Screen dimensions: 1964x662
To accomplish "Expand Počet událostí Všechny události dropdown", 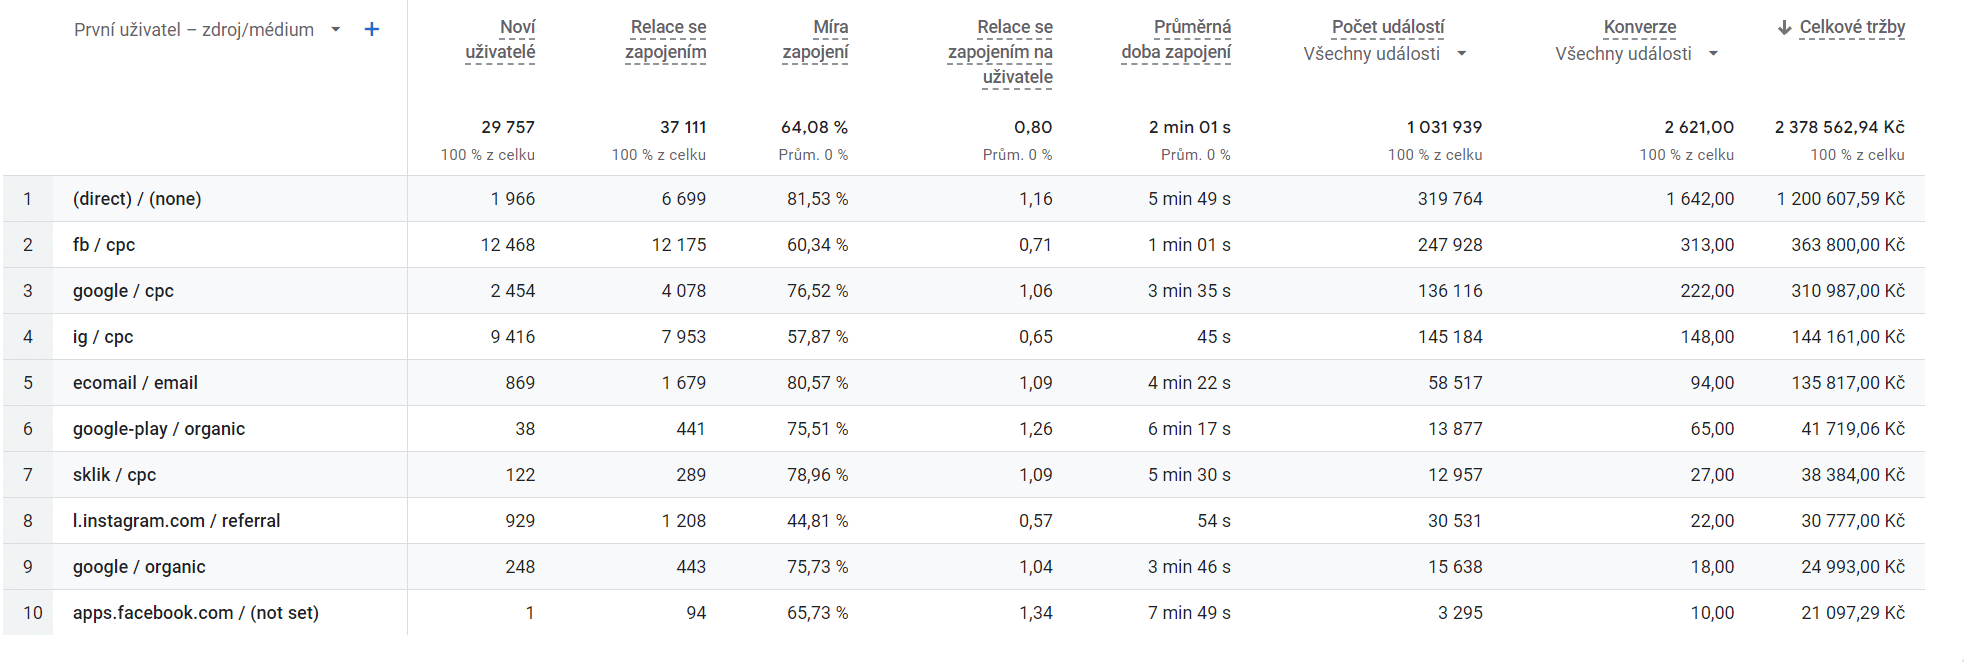I will [1461, 53].
